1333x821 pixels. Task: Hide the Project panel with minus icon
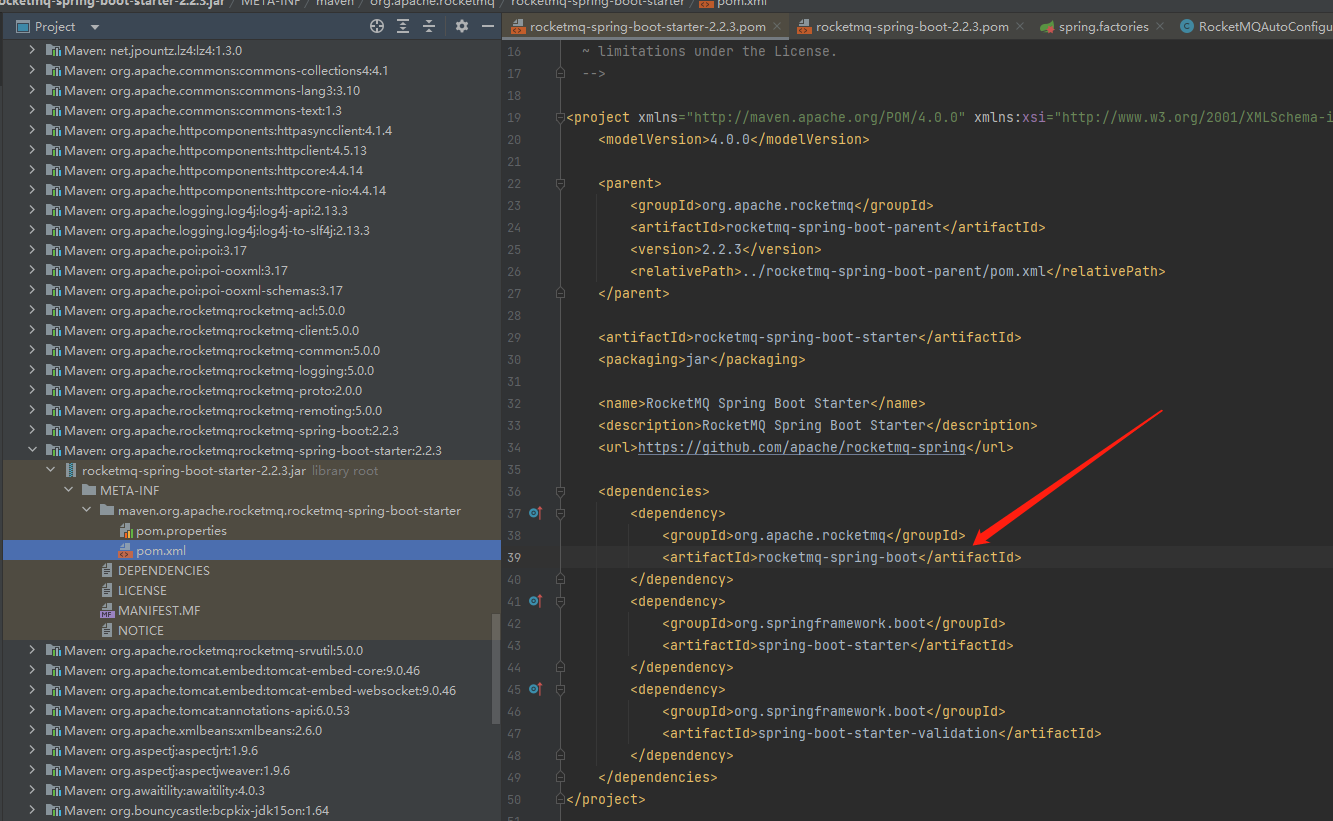pos(487,27)
